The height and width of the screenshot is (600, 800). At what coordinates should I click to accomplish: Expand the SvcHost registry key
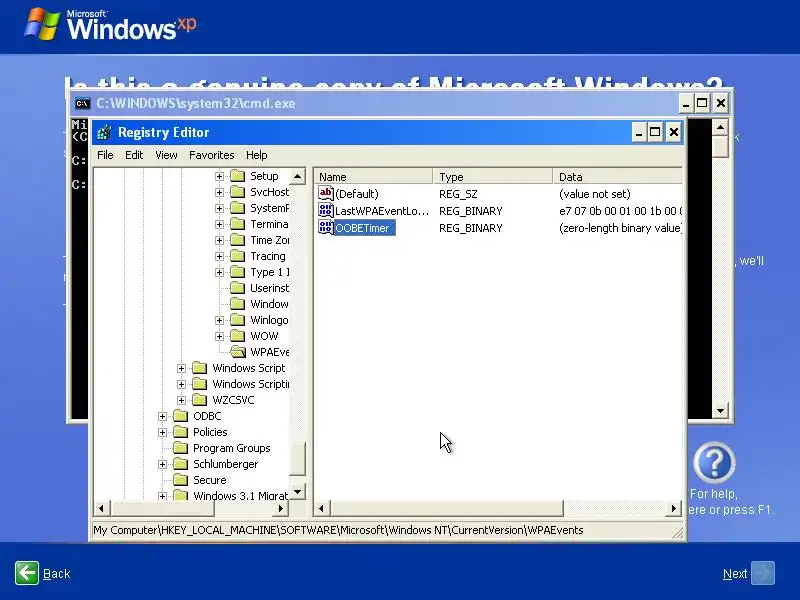219,192
